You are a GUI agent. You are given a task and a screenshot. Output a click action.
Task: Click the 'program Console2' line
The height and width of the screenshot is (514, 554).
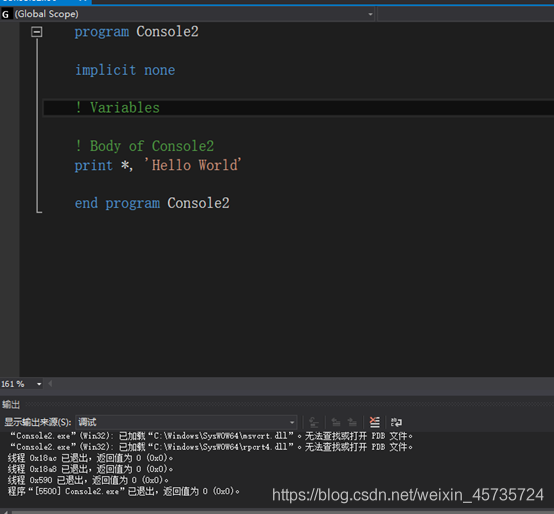coord(136,32)
